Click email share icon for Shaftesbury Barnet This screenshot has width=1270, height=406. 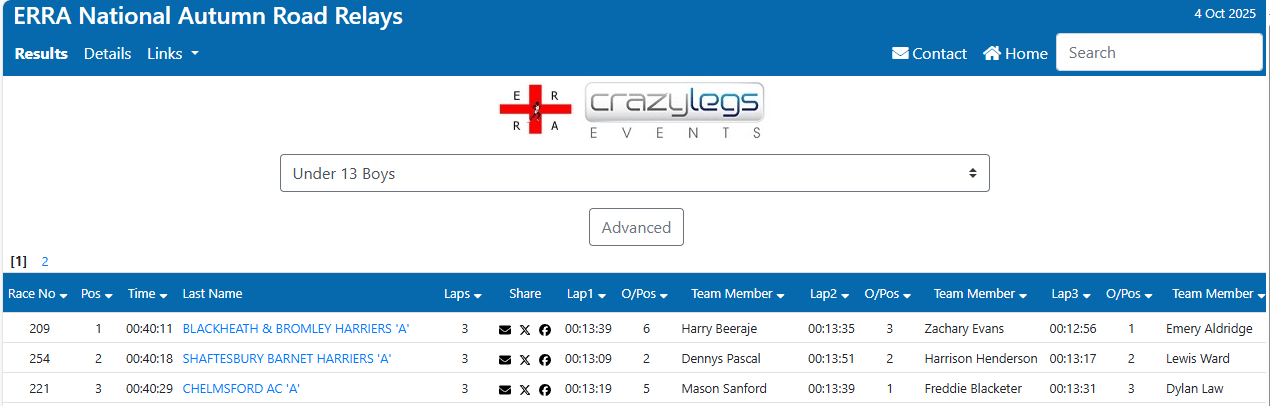pos(505,359)
